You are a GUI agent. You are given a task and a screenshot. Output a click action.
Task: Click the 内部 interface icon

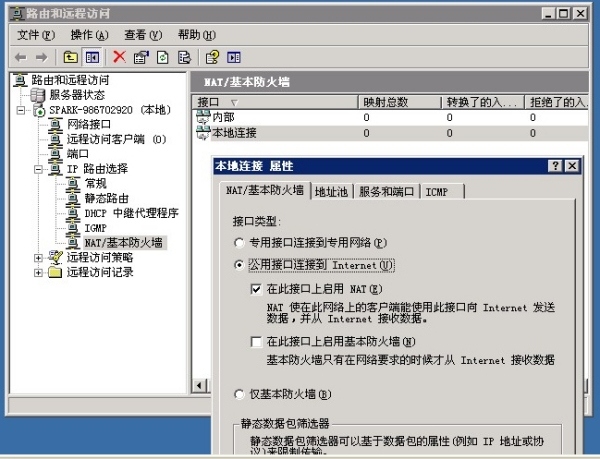click(x=203, y=117)
